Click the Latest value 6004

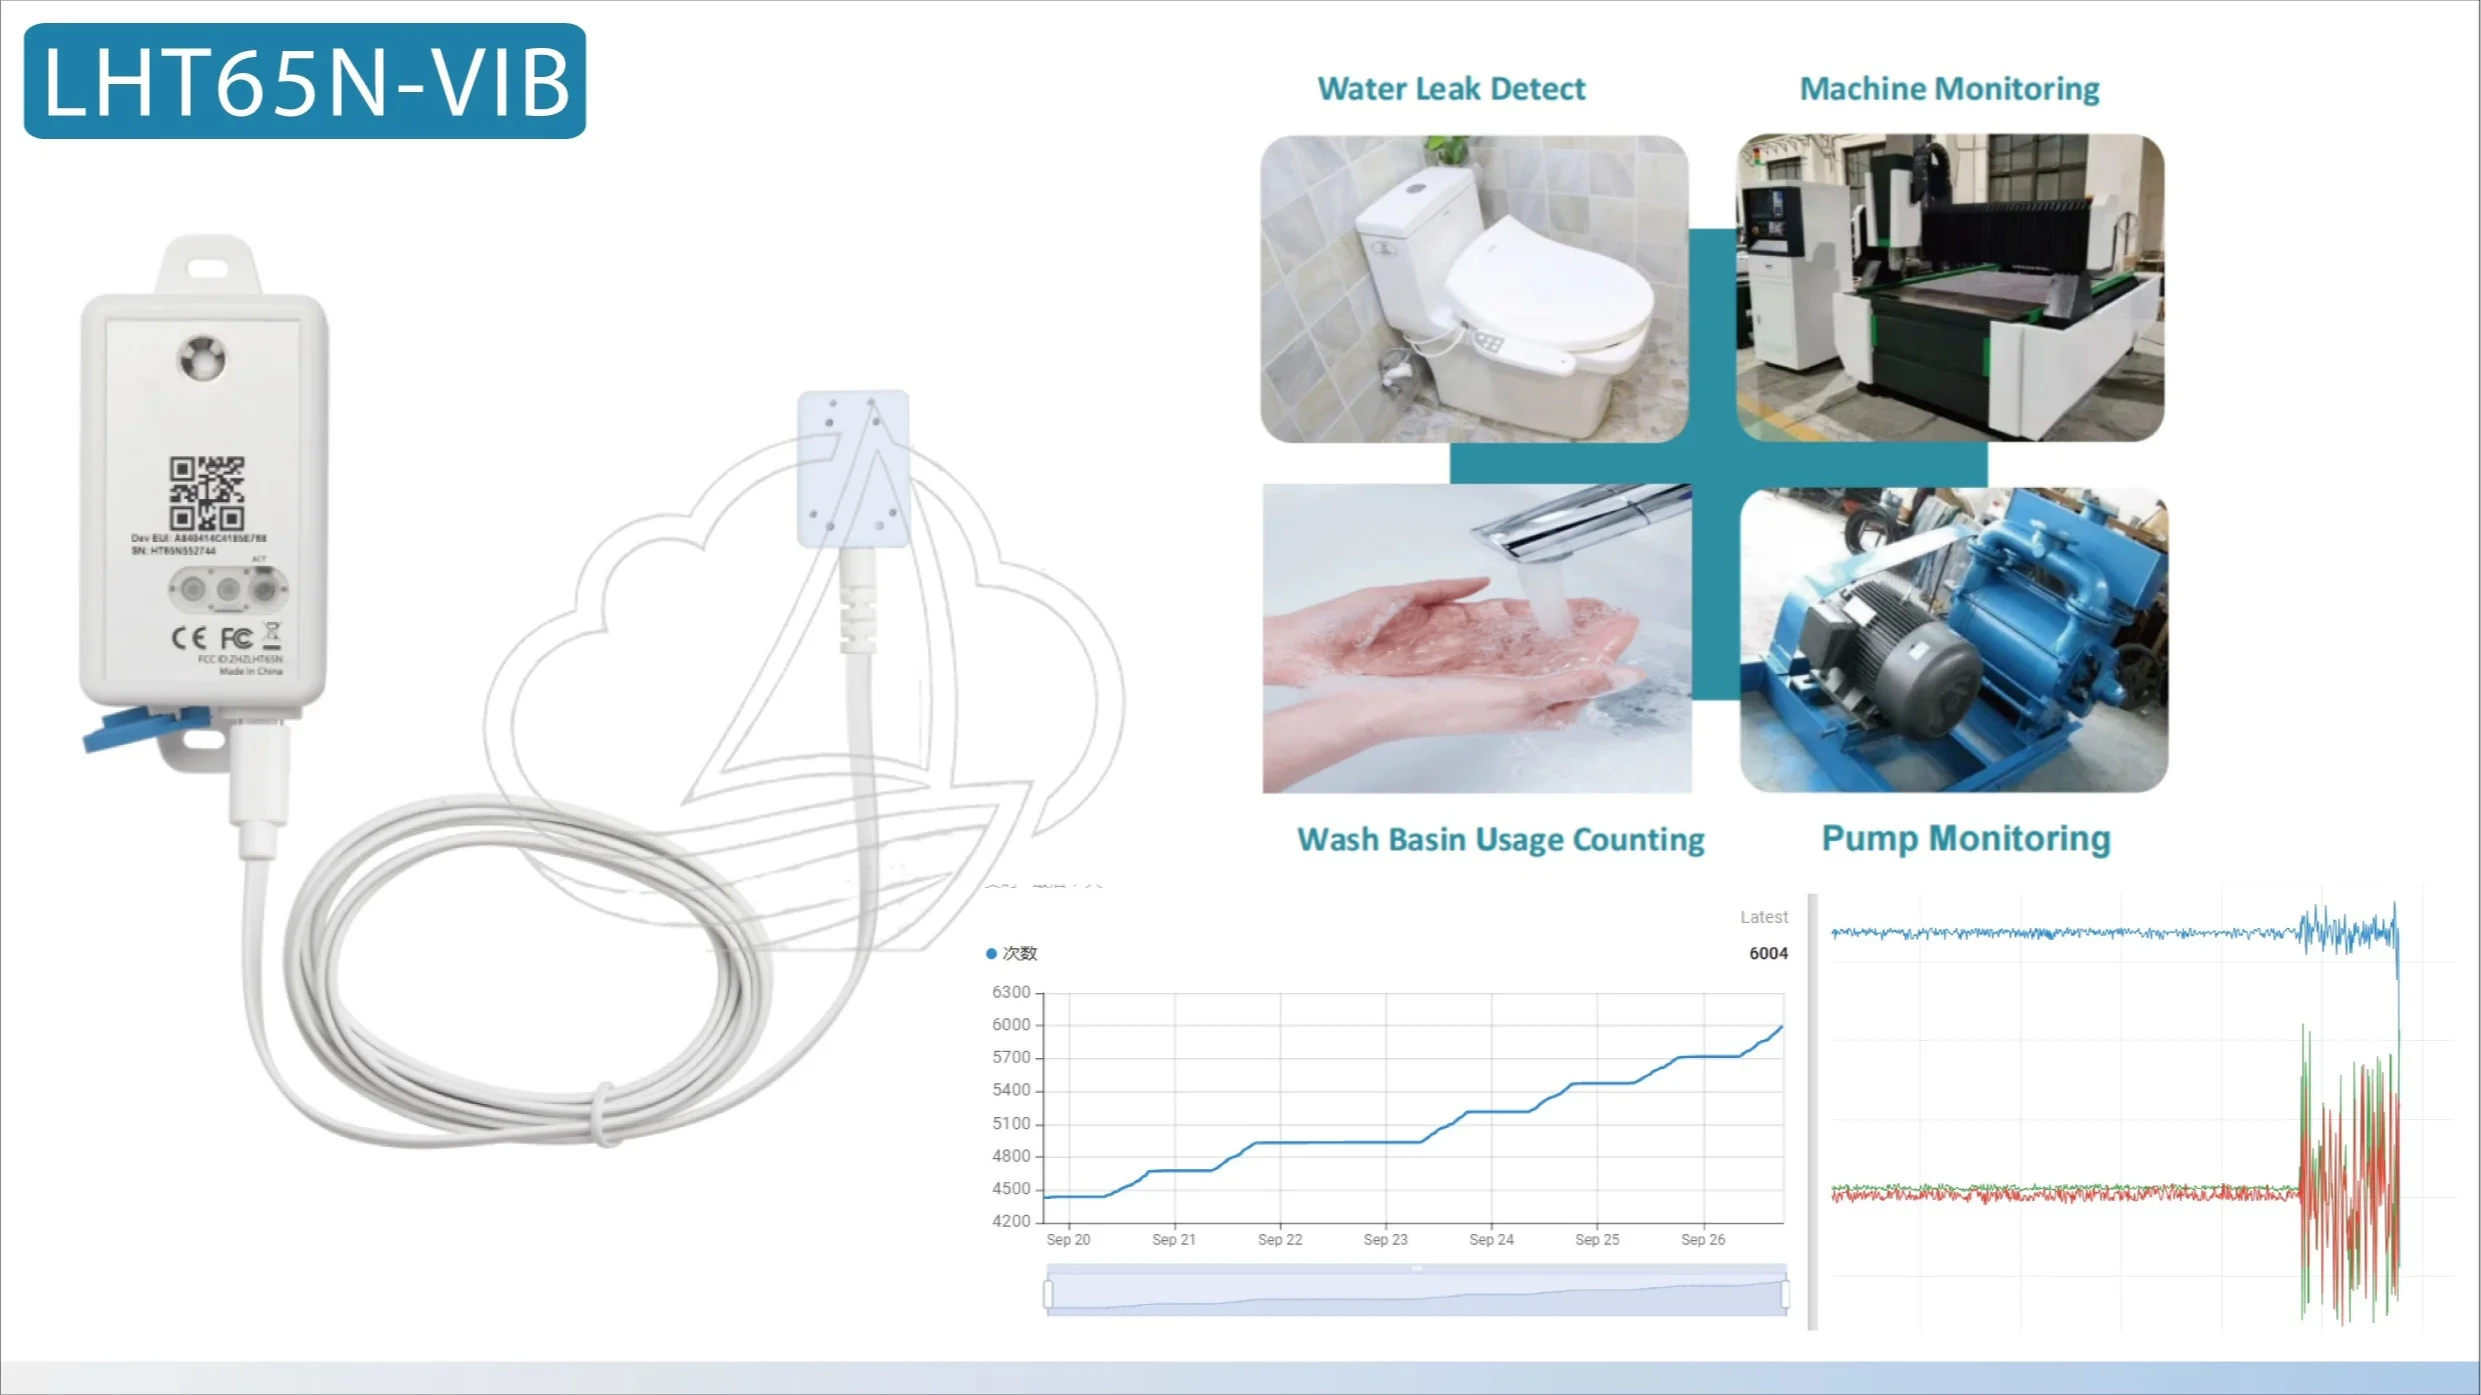(x=1768, y=954)
